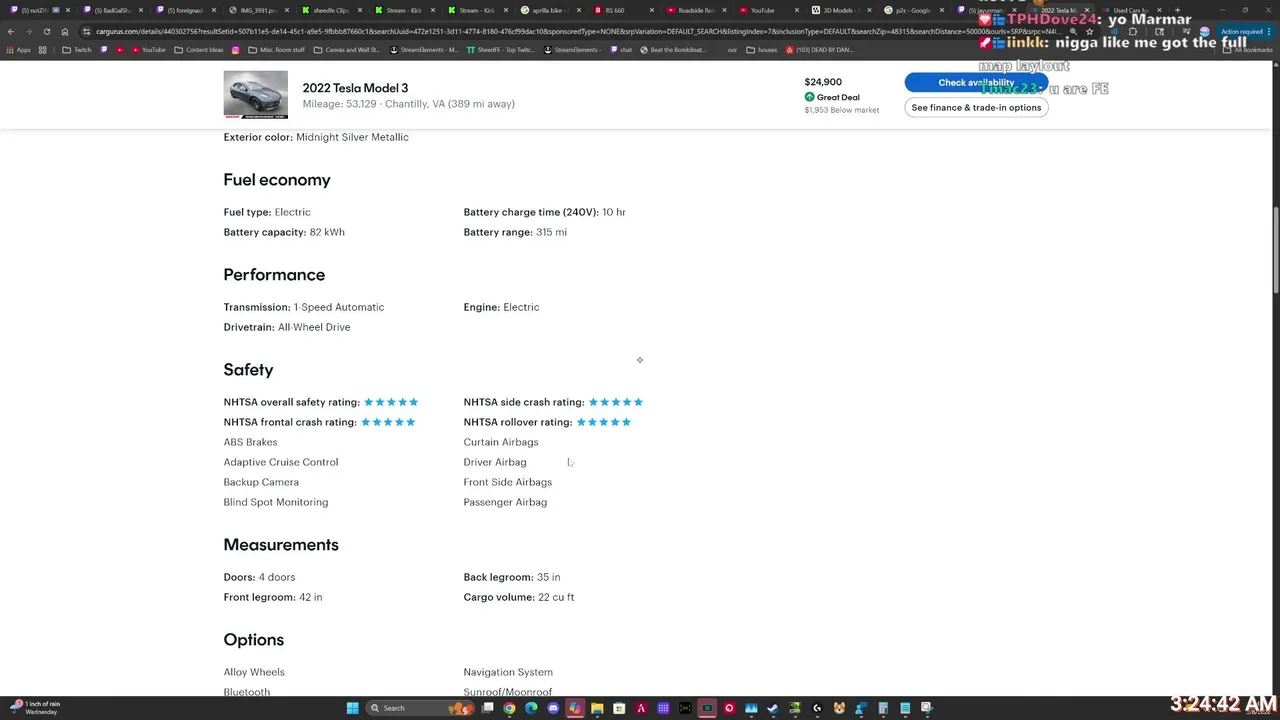Open the Misc. Room stuff bookmark folder
Image resolution: width=1280 pixels, height=720 pixels.
point(277,50)
